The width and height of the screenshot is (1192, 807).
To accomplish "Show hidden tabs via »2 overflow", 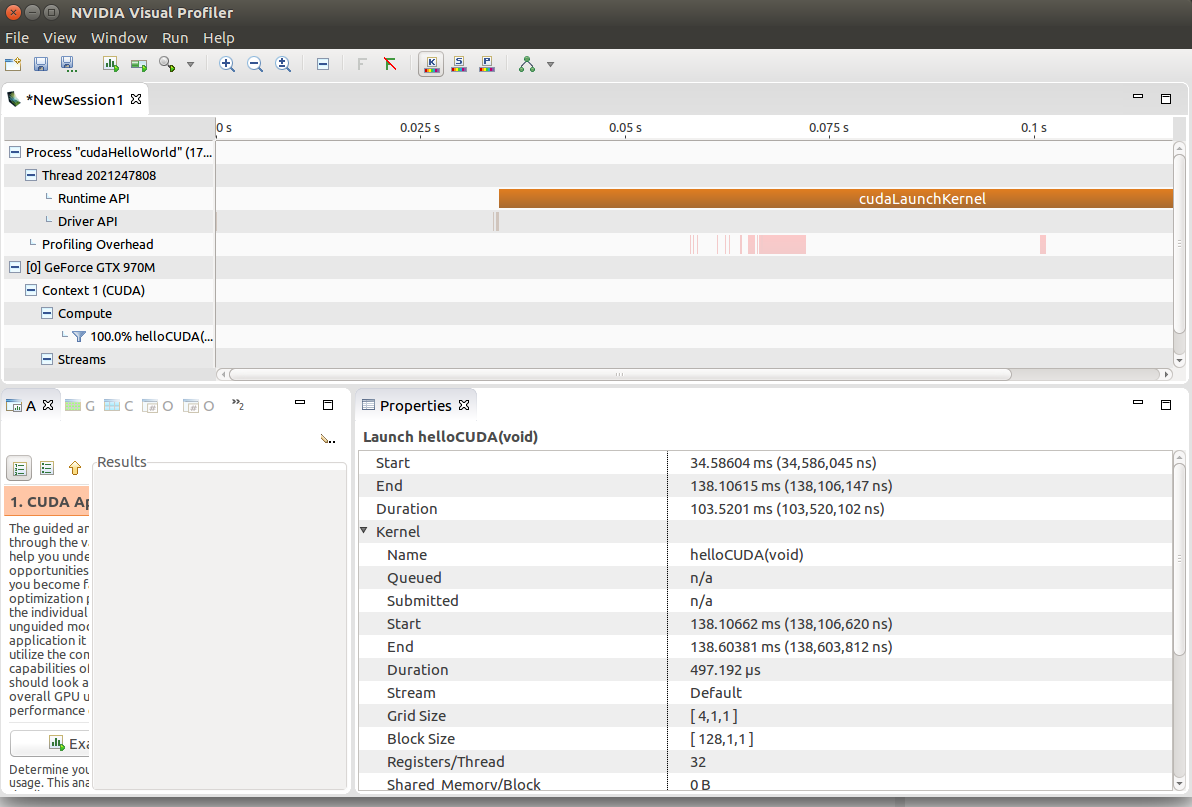I will pos(238,405).
